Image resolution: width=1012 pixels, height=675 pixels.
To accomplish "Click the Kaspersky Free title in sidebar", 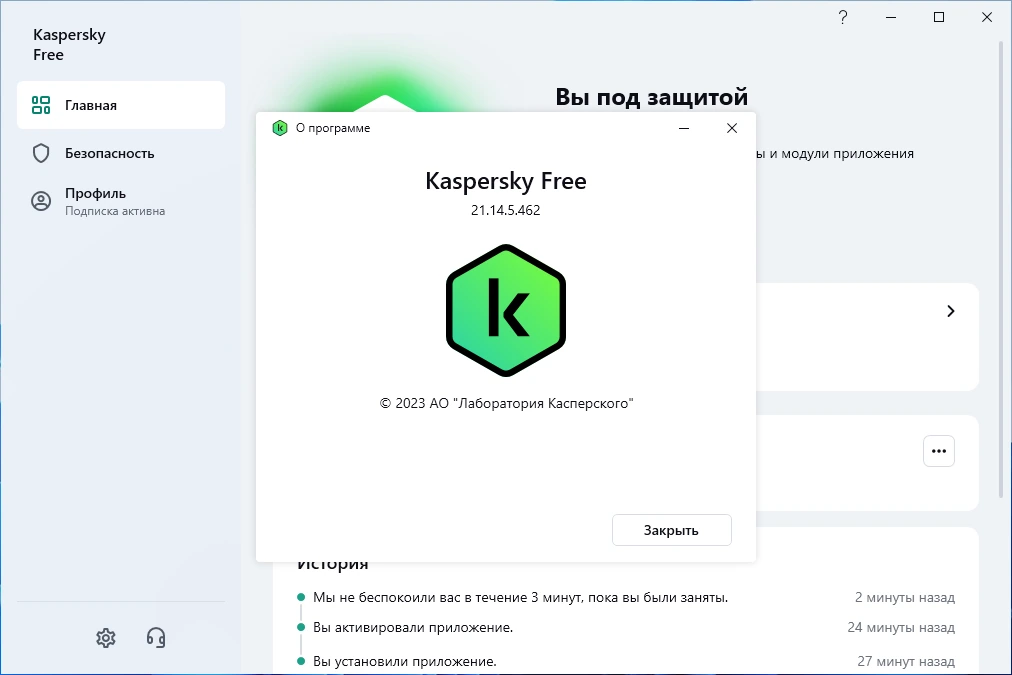I will tap(69, 45).
